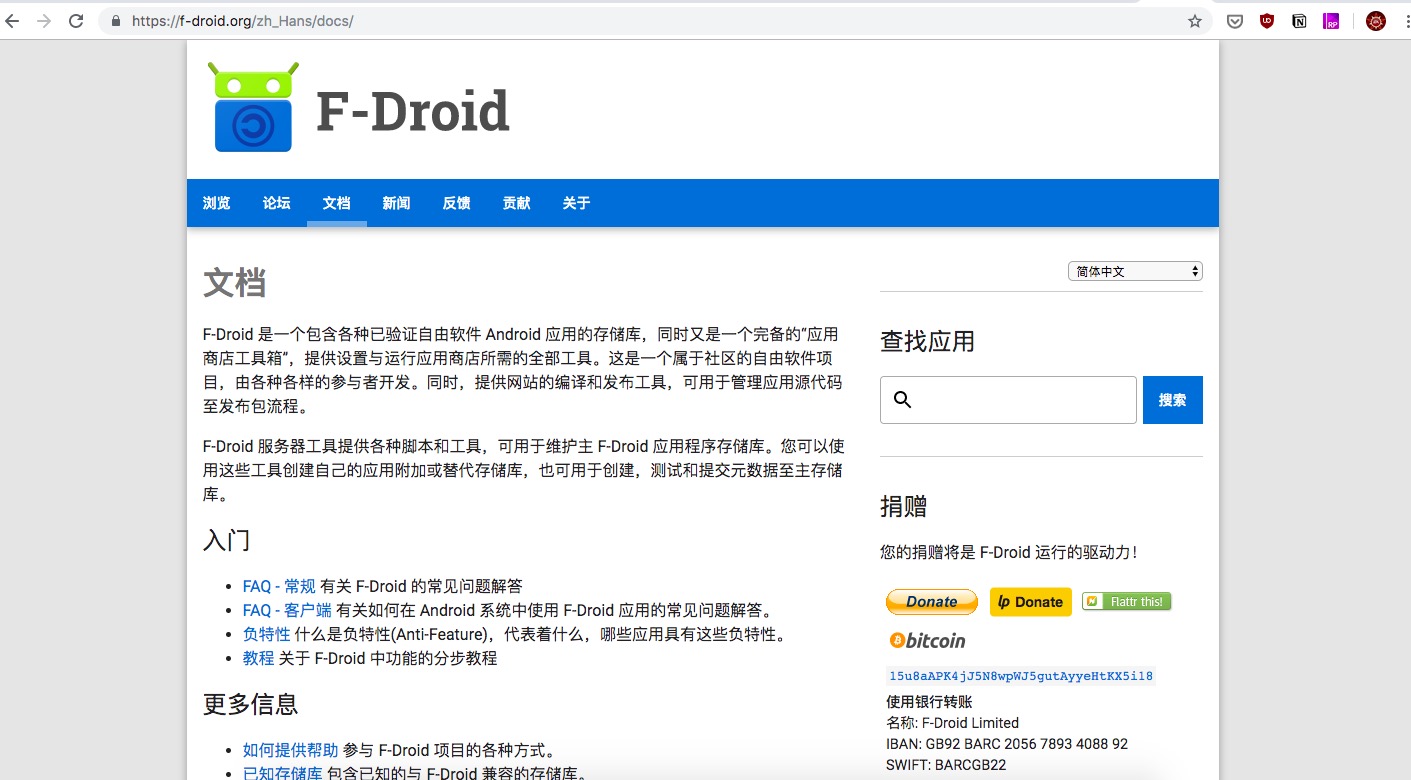This screenshot has width=1411, height=780.
Task: Open the 反馈 navigation tab
Action: (x=457, y=203)
